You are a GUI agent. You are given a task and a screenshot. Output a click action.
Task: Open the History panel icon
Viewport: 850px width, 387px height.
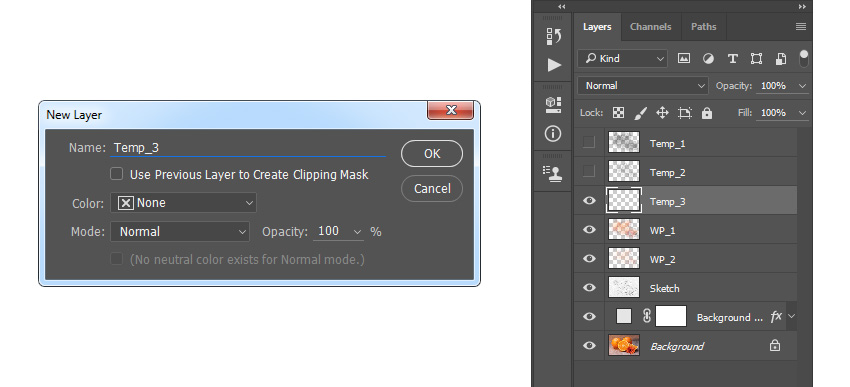pyautogui.click(x=553, y=36)
